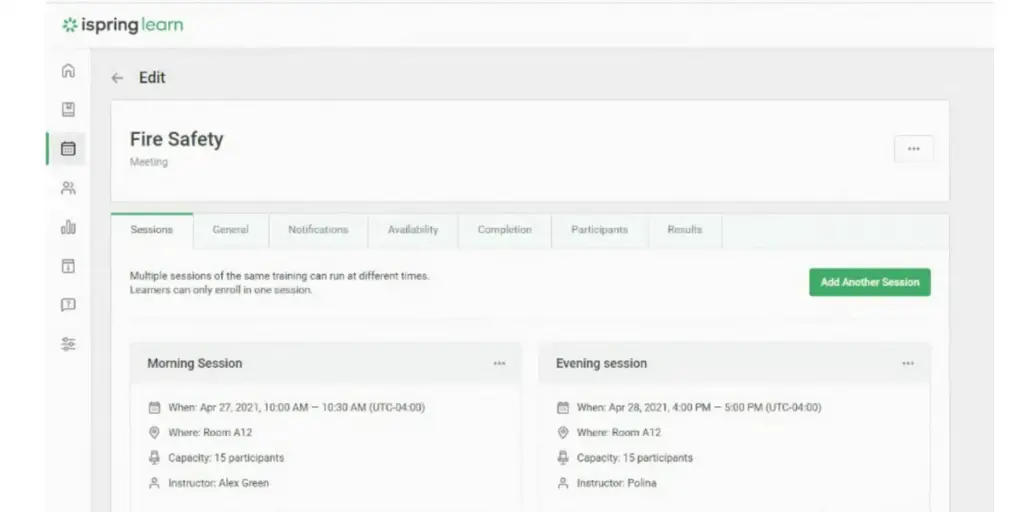Open the Results tab
The width and height of the screenshot is (1024, 512).
(685, 230)
